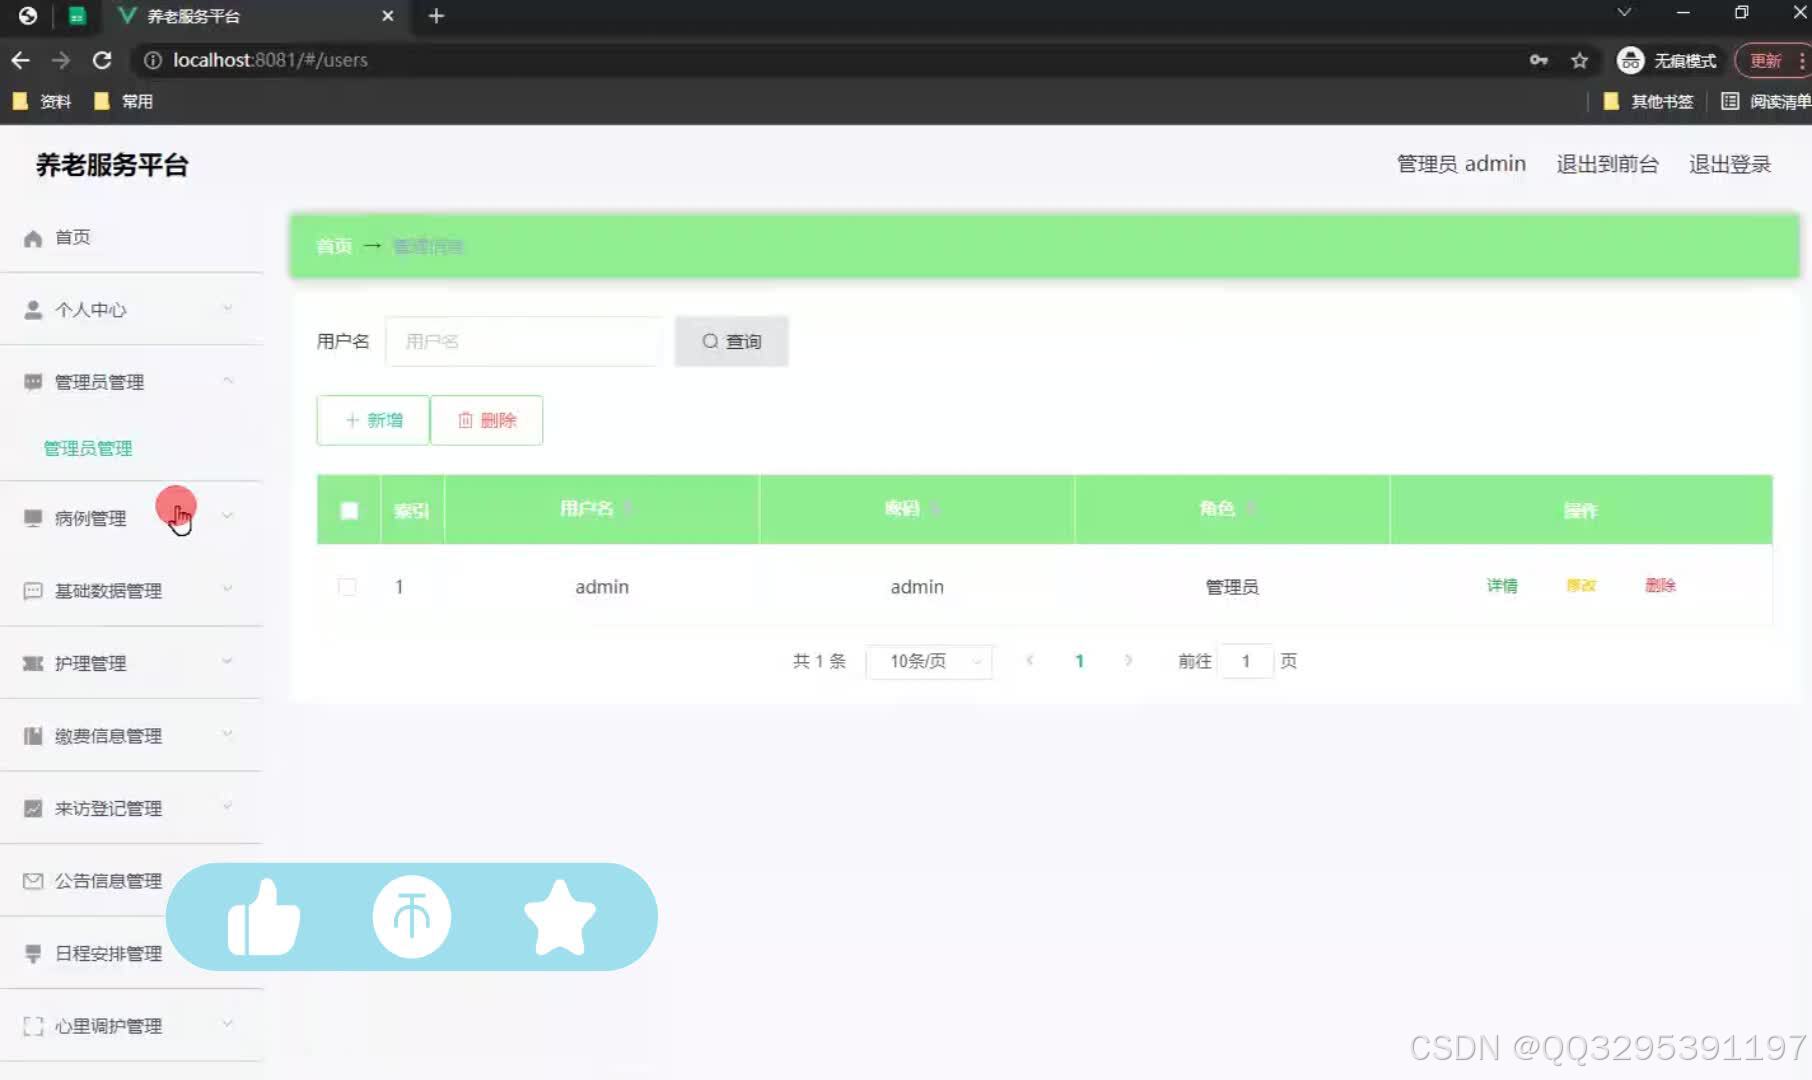Screen dimensions: 1812x1080
Task: Click the chart icon beside 缴费信息管理
Action: point(33,736)
